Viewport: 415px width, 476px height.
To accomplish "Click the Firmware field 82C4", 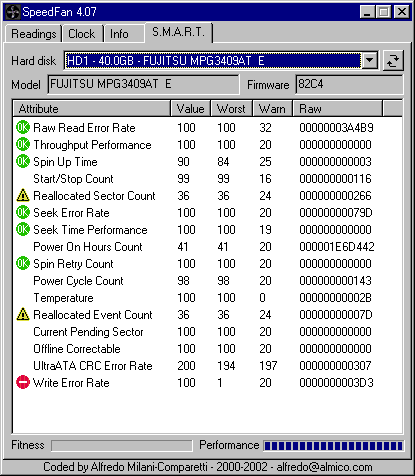I will [349, 84].
